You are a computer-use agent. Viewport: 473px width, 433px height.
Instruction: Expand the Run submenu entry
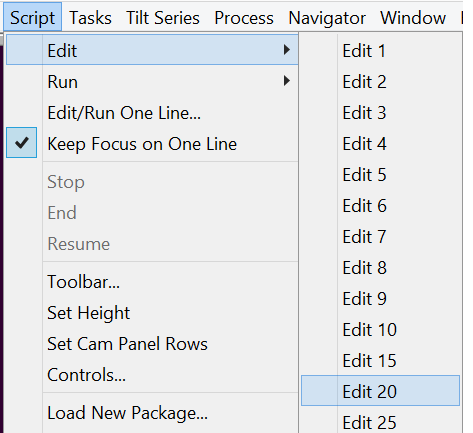pyautogui.click(x=152, y=81)
